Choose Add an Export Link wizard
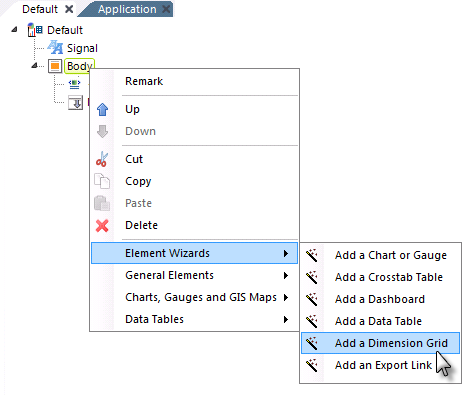 (x=381, y=365)
